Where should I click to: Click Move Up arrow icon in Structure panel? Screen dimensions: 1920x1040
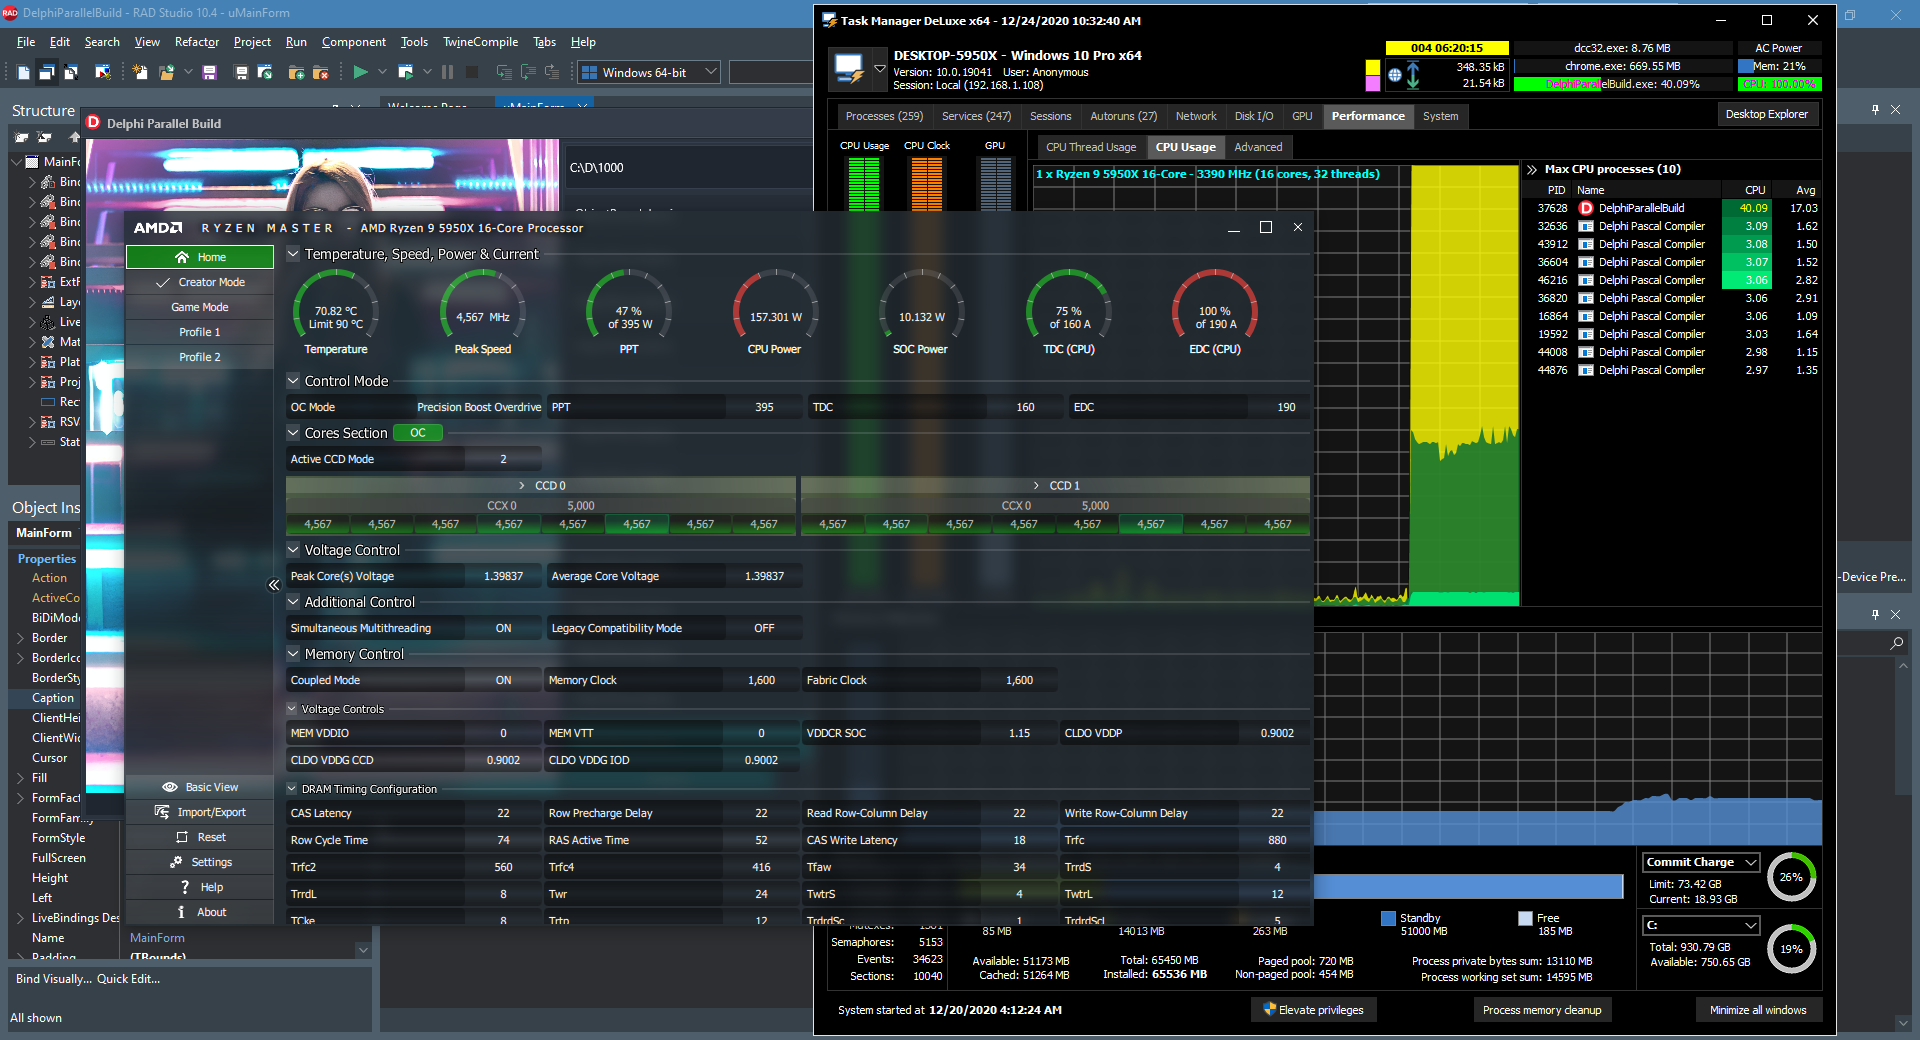[74, 137]
